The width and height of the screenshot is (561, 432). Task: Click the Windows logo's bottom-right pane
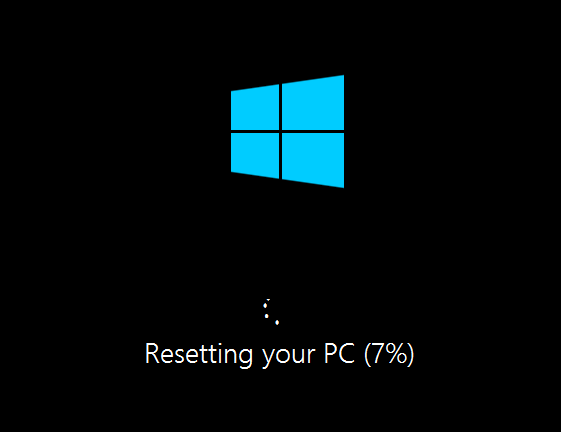313,160
